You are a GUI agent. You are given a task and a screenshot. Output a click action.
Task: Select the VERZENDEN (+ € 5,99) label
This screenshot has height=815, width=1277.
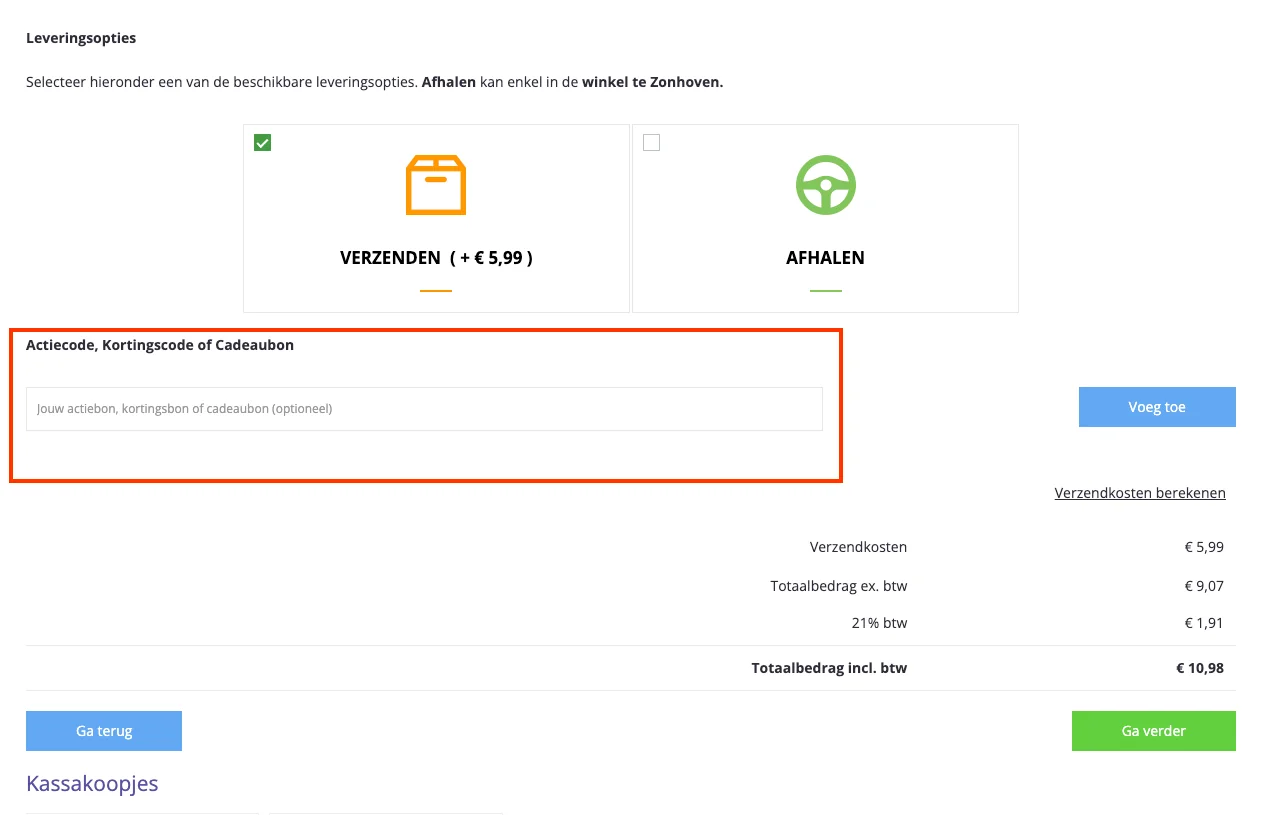pyautogui.click(x=436, y=258)
